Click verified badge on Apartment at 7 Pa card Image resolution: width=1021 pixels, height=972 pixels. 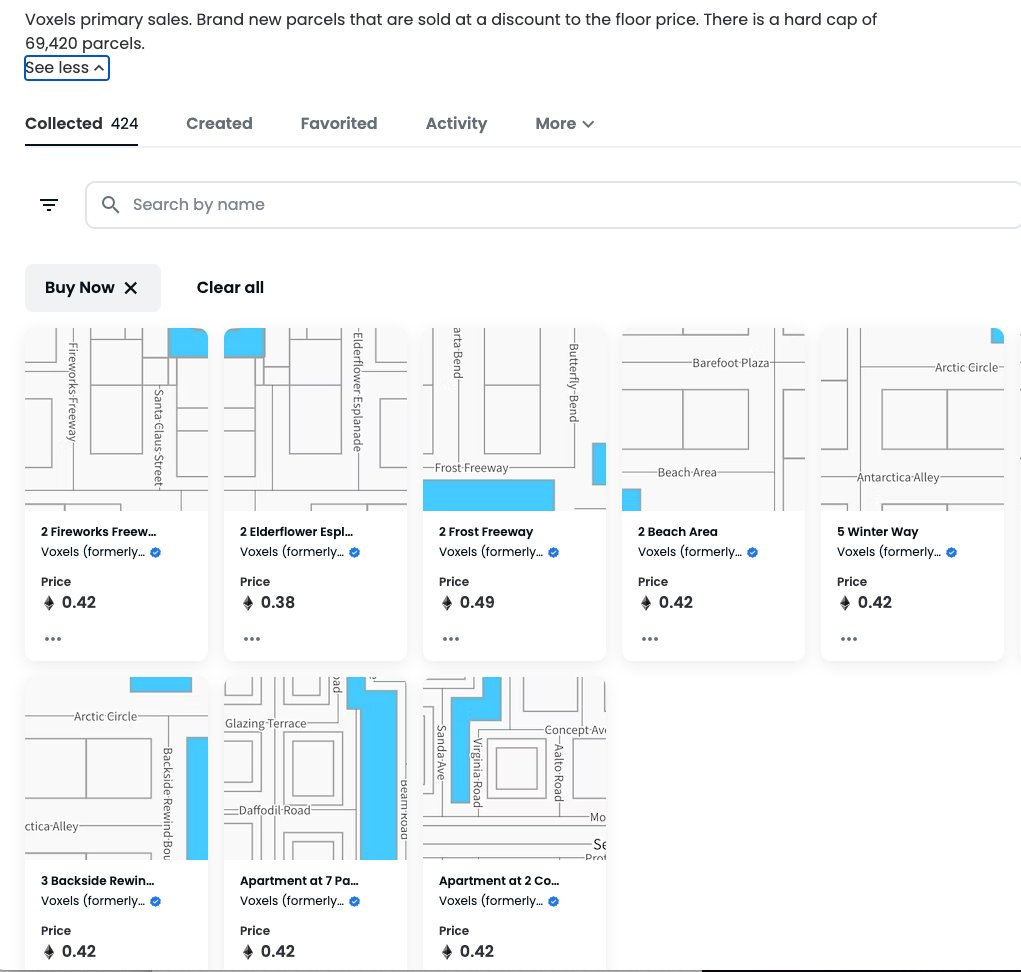(355, 901)
